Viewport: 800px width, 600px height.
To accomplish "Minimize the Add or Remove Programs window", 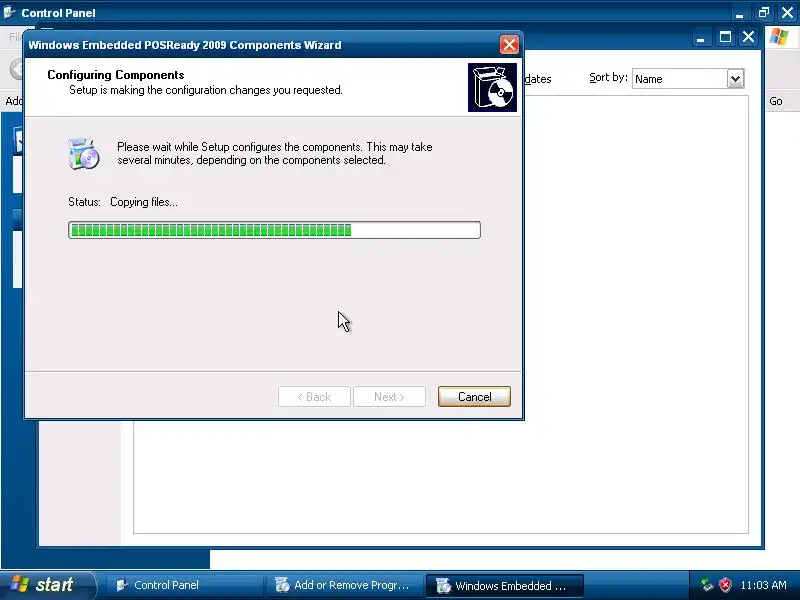I will click(x=701, y=37).
